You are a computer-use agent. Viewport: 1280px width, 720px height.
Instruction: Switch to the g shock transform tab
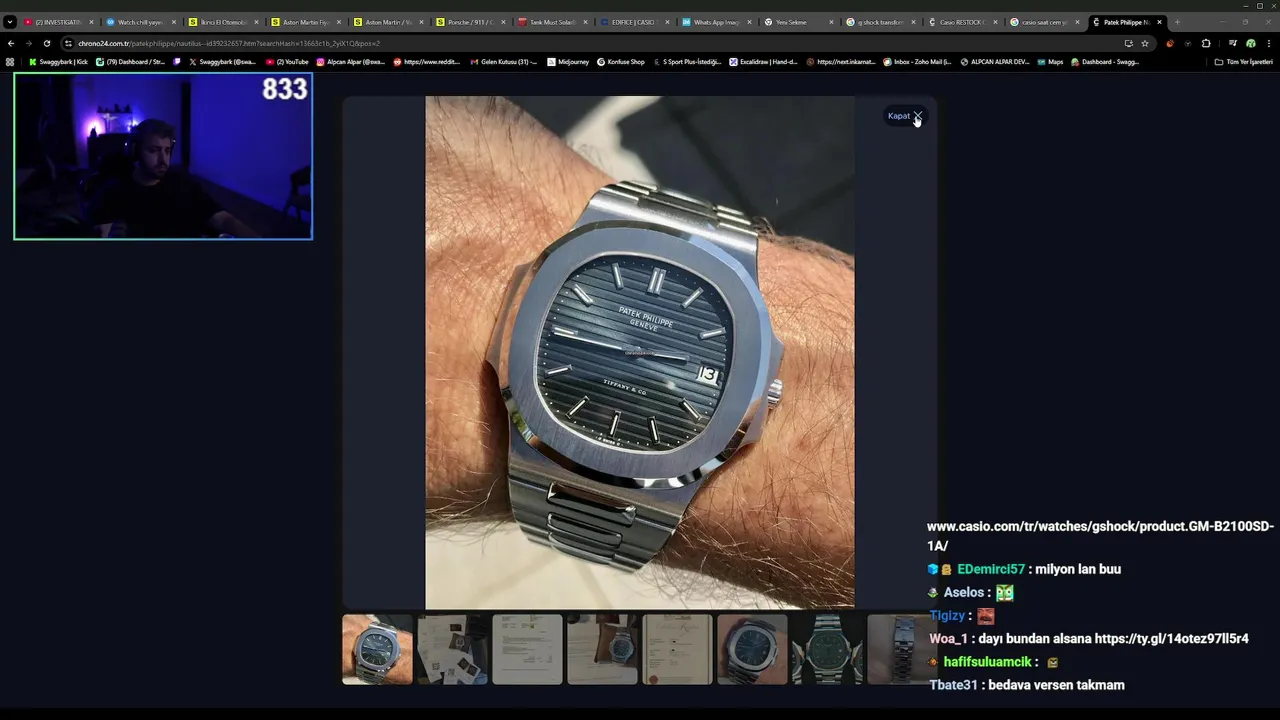pyautogui.click(x=879, y=22)
